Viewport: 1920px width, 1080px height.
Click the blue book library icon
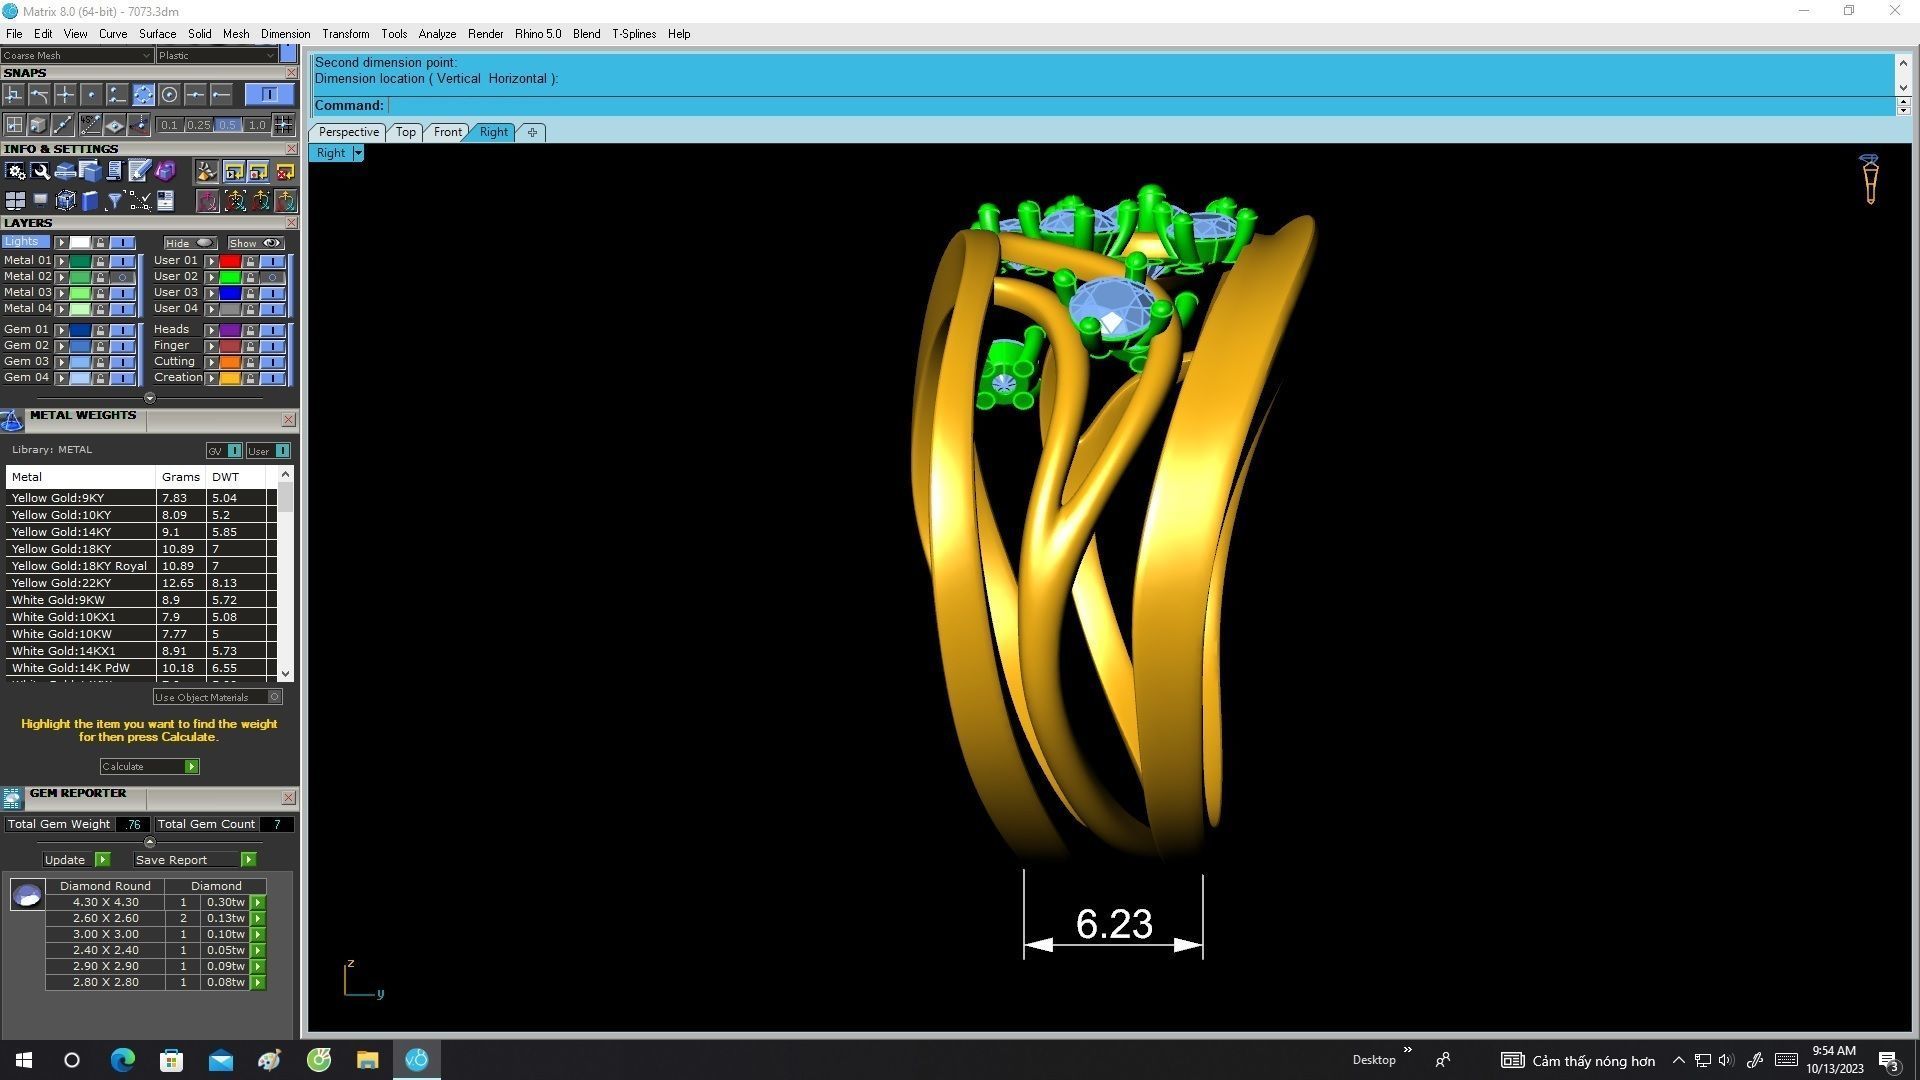[x=90, y=201]
